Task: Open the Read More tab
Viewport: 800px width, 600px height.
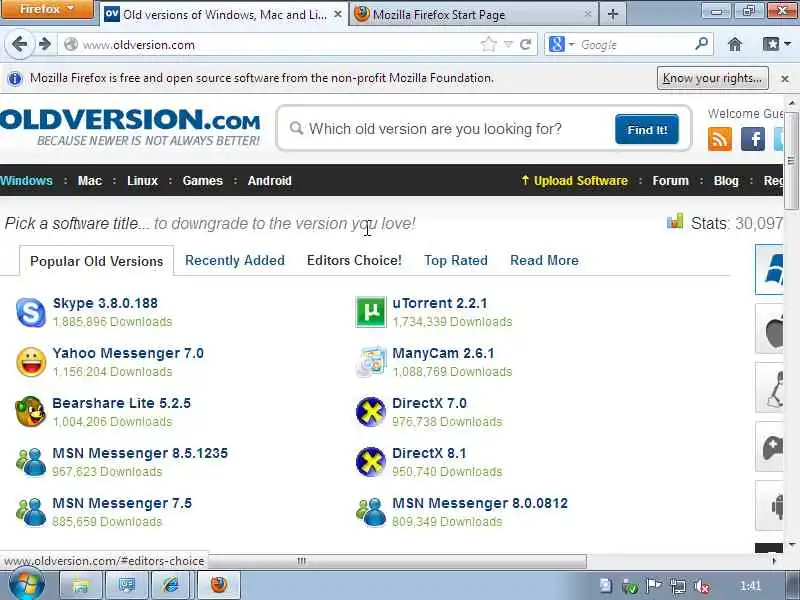Action: [x=544, y=260]
